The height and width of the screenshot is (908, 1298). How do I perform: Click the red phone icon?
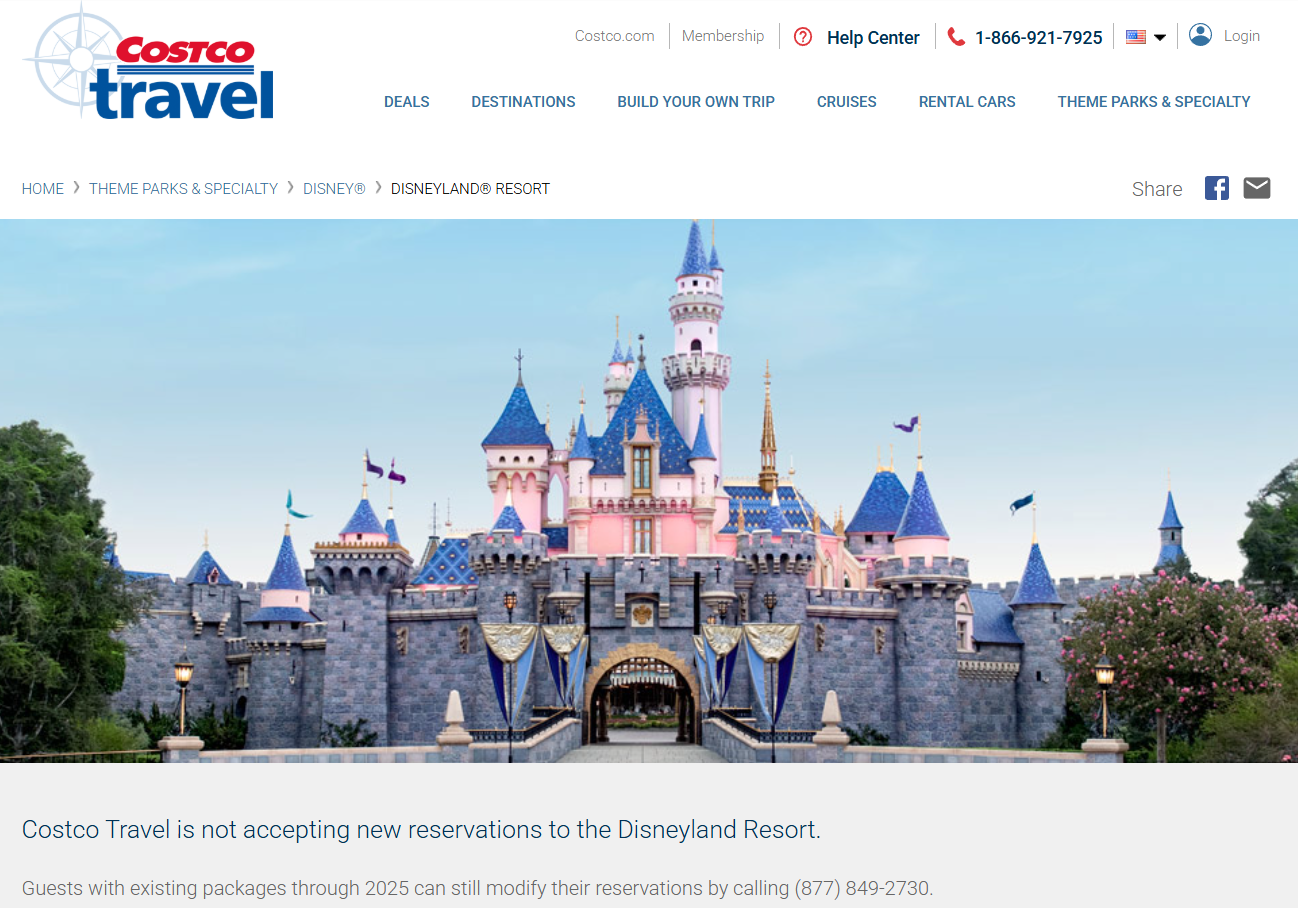956,37
